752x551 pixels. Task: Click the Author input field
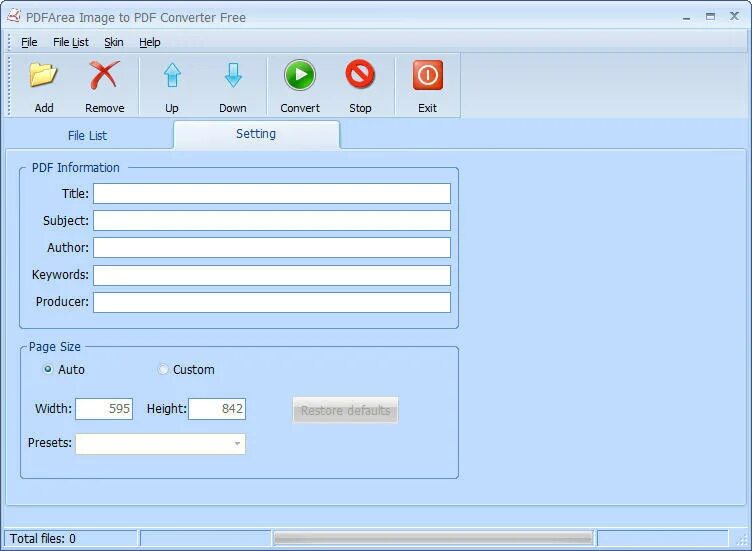point(272,247)
